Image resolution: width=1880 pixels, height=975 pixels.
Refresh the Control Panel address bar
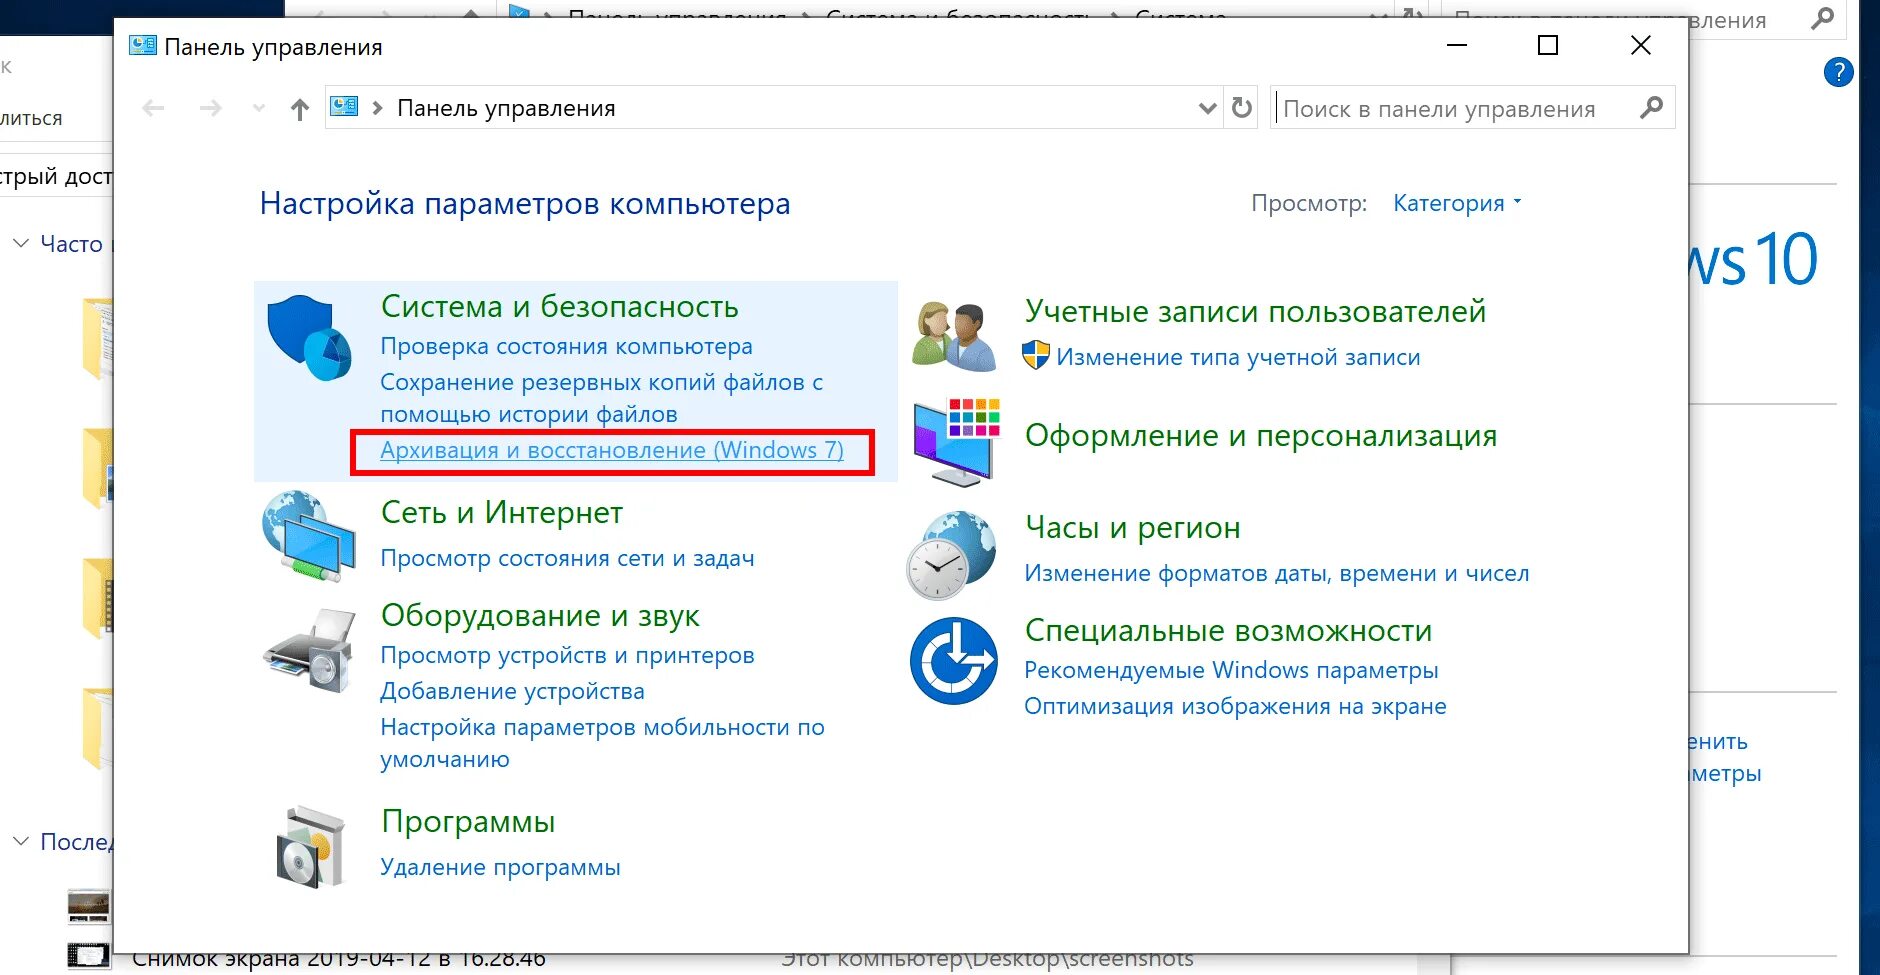click(1242, 108)
